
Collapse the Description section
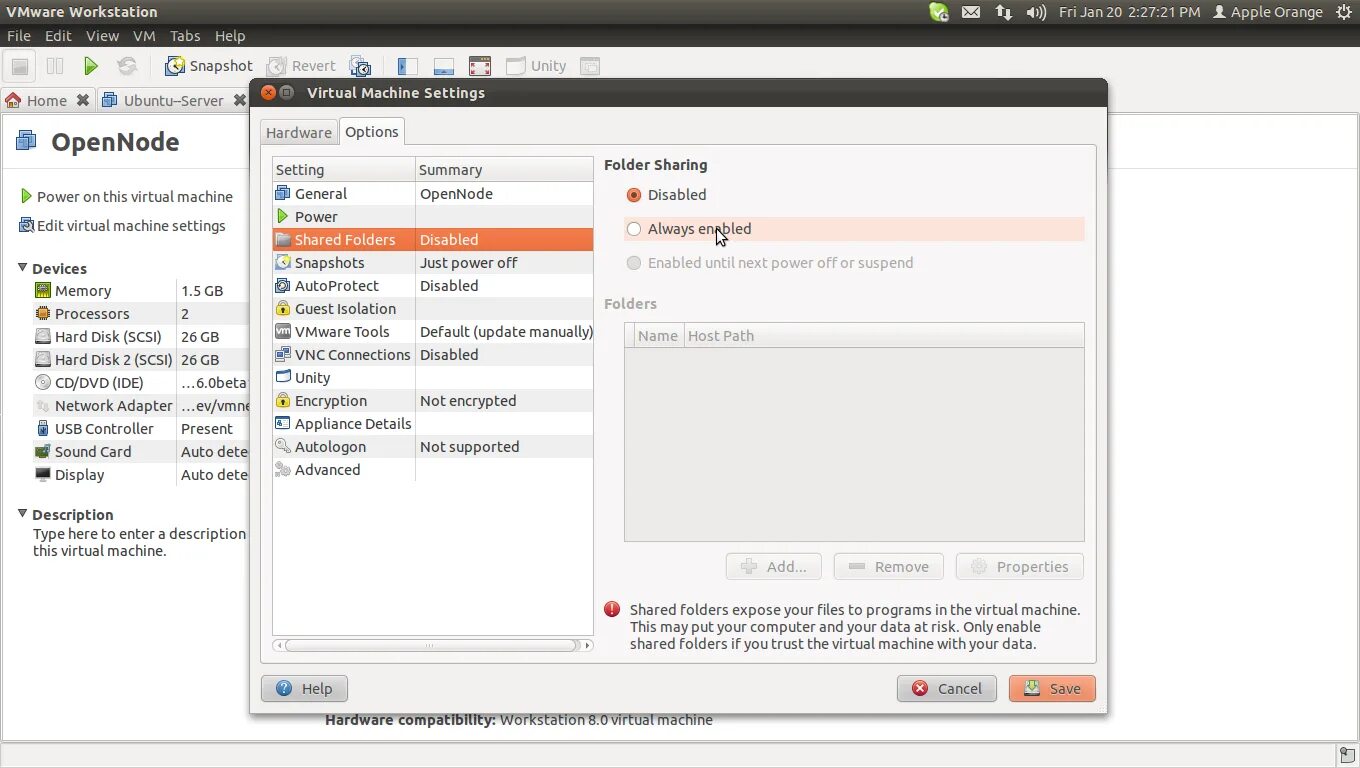[x=22, y=514]
